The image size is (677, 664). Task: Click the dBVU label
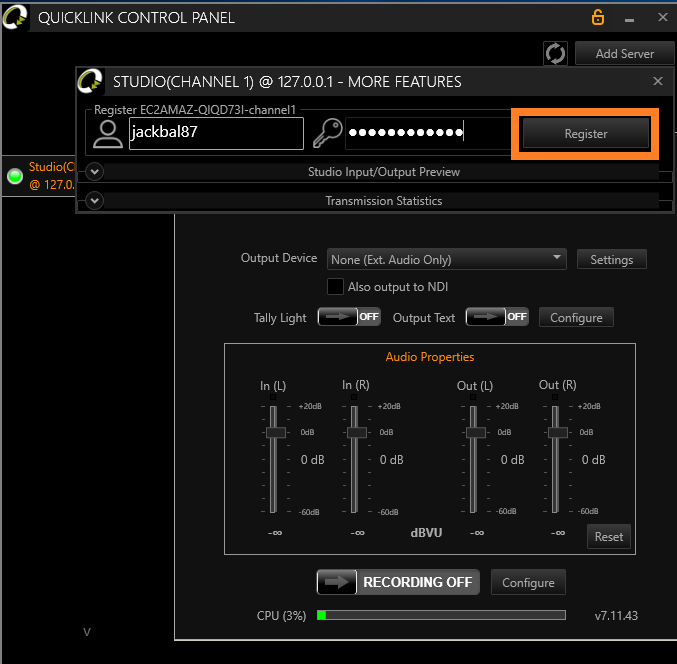pyautogui.click(x=426, y=533)
